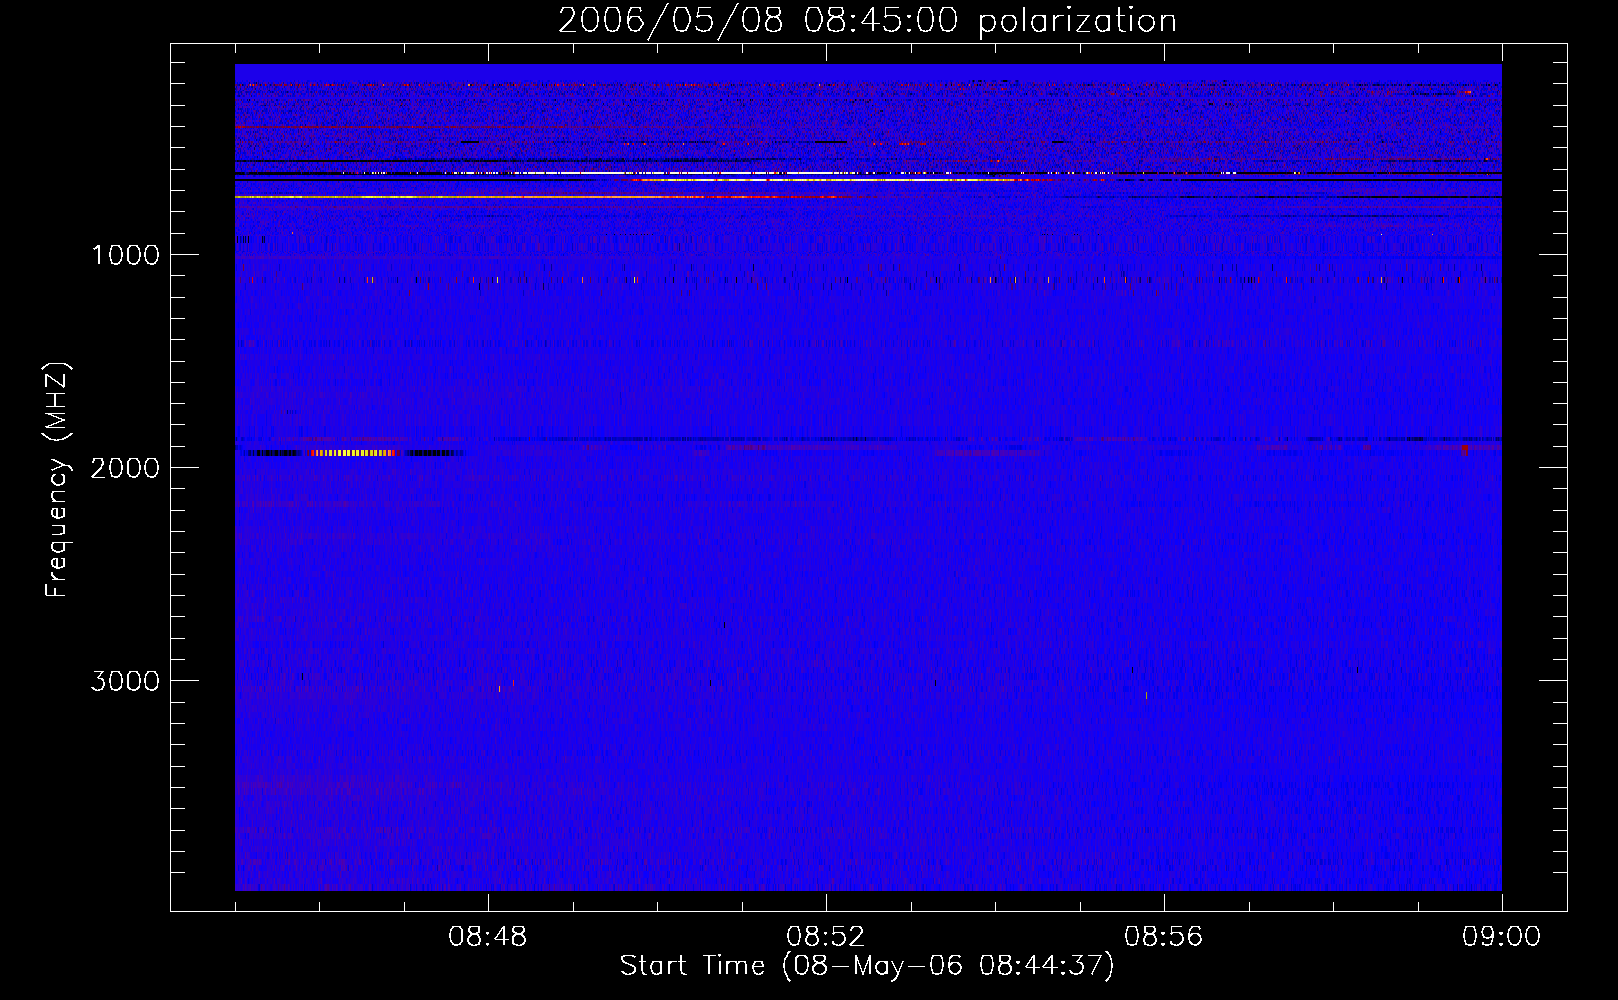The width and height of the screenshot is (1618, 1000).
Task: Click the 1000 frequency tick label
Action: [x=125, y=255]
